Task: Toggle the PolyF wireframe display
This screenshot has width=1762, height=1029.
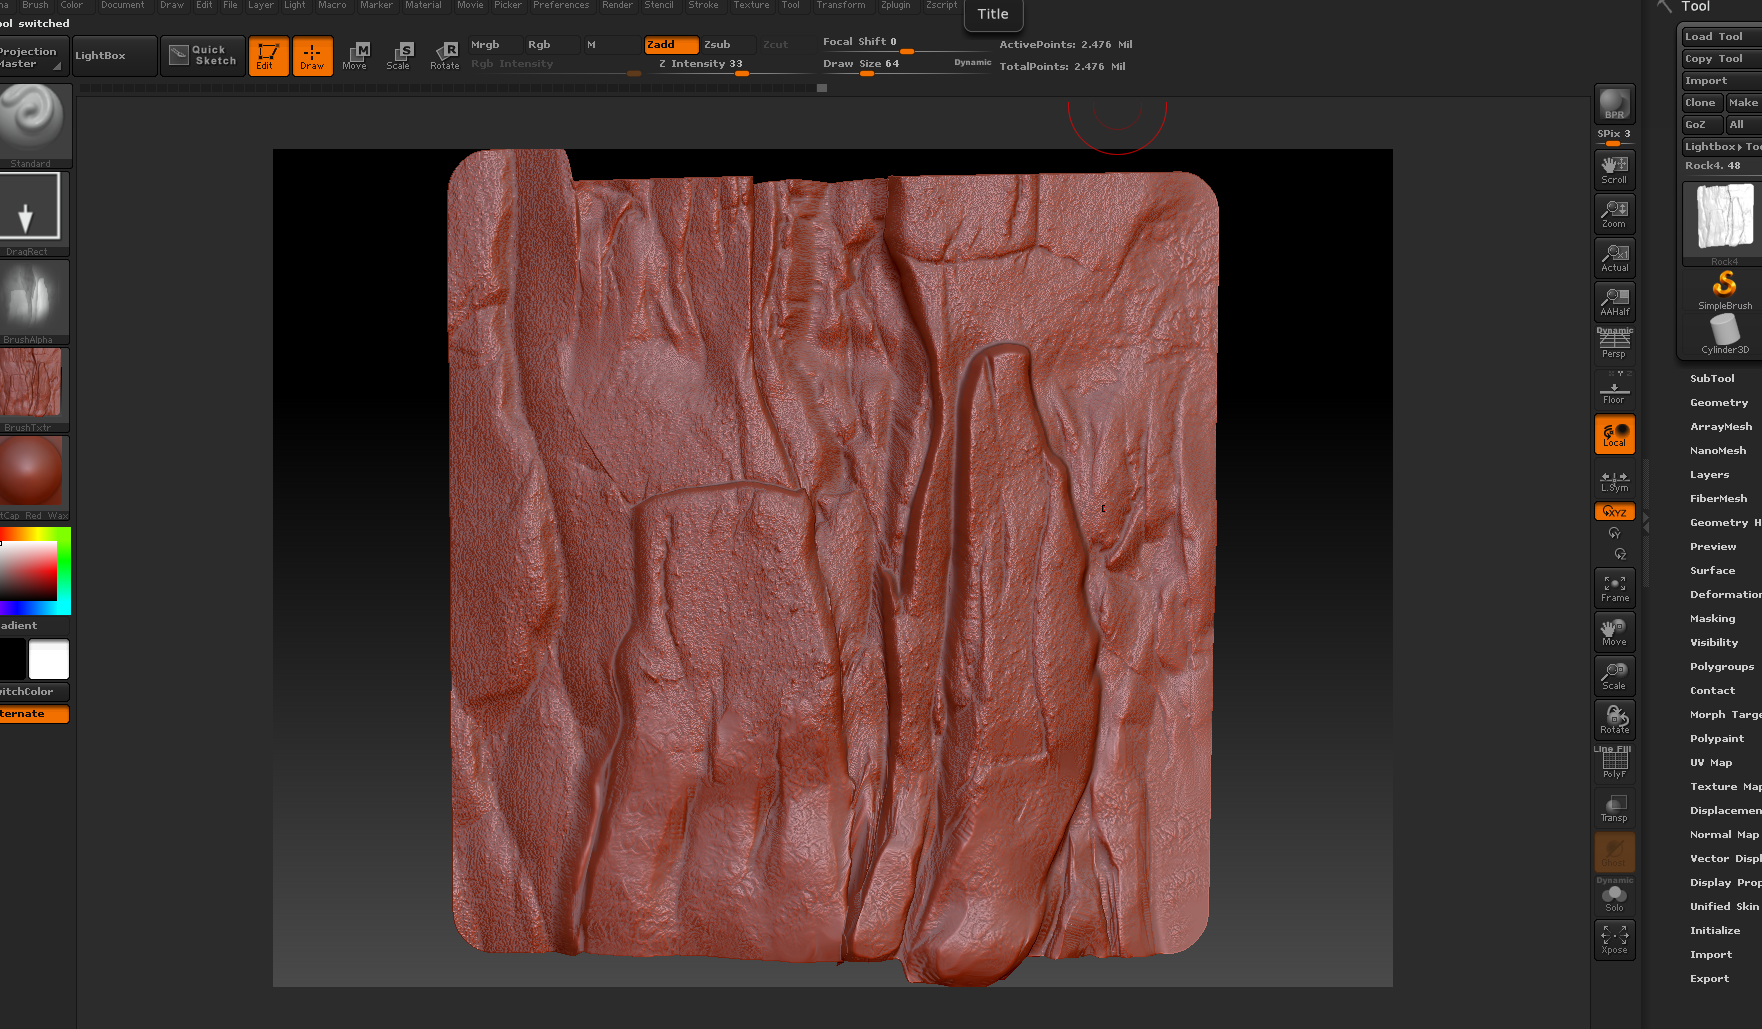Action: point(1614,765)
